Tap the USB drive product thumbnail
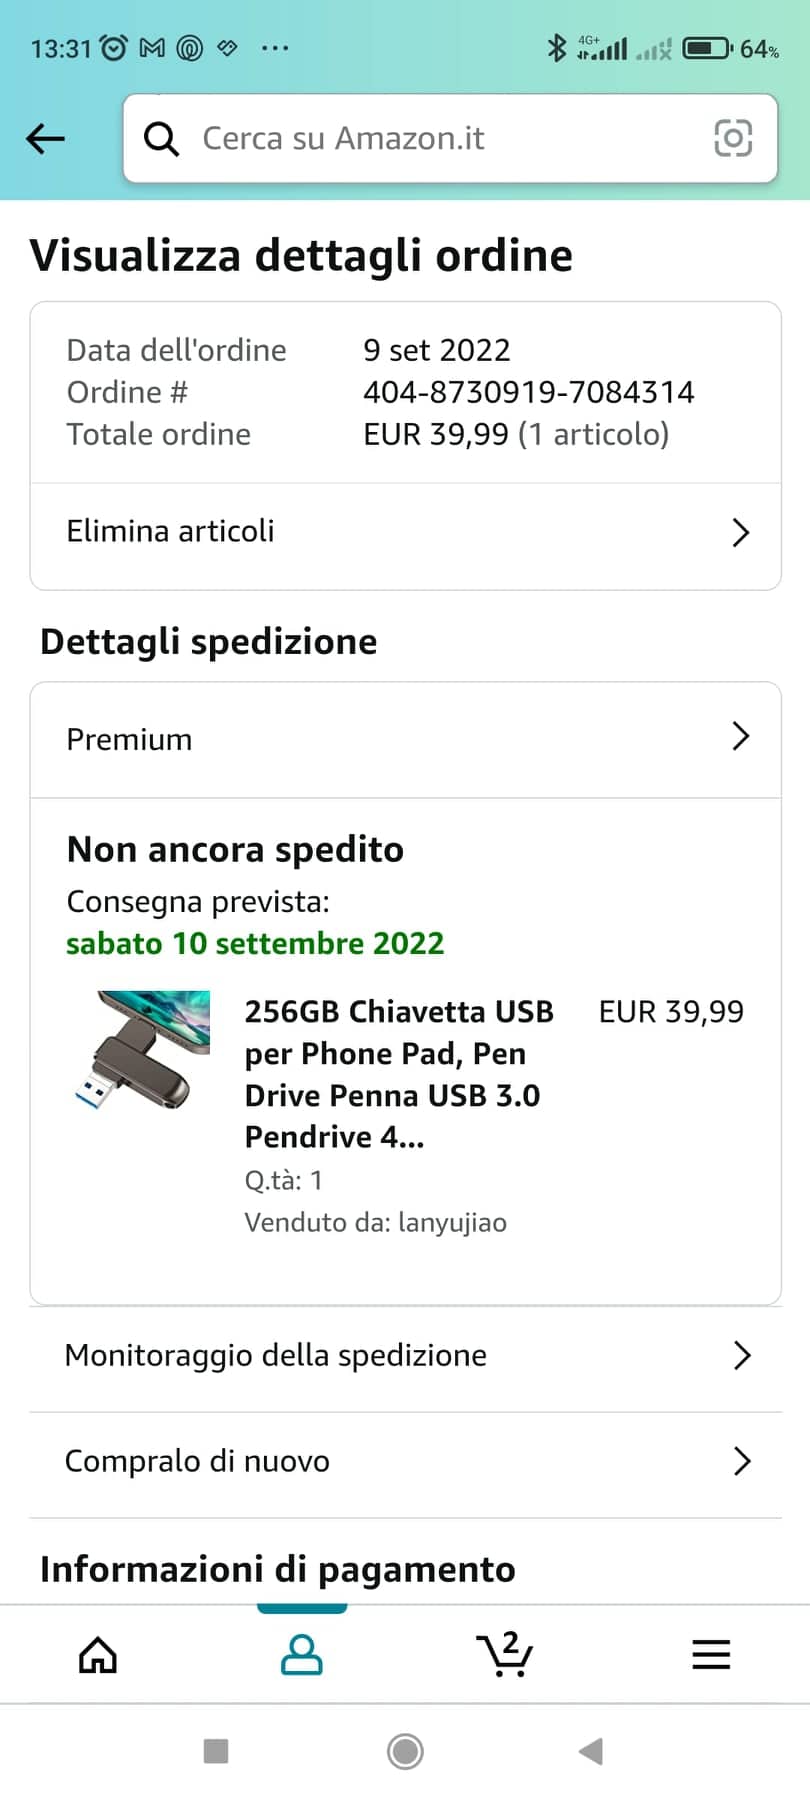The width and height of the screenshot is (810, 1800). click(144, 1050)
